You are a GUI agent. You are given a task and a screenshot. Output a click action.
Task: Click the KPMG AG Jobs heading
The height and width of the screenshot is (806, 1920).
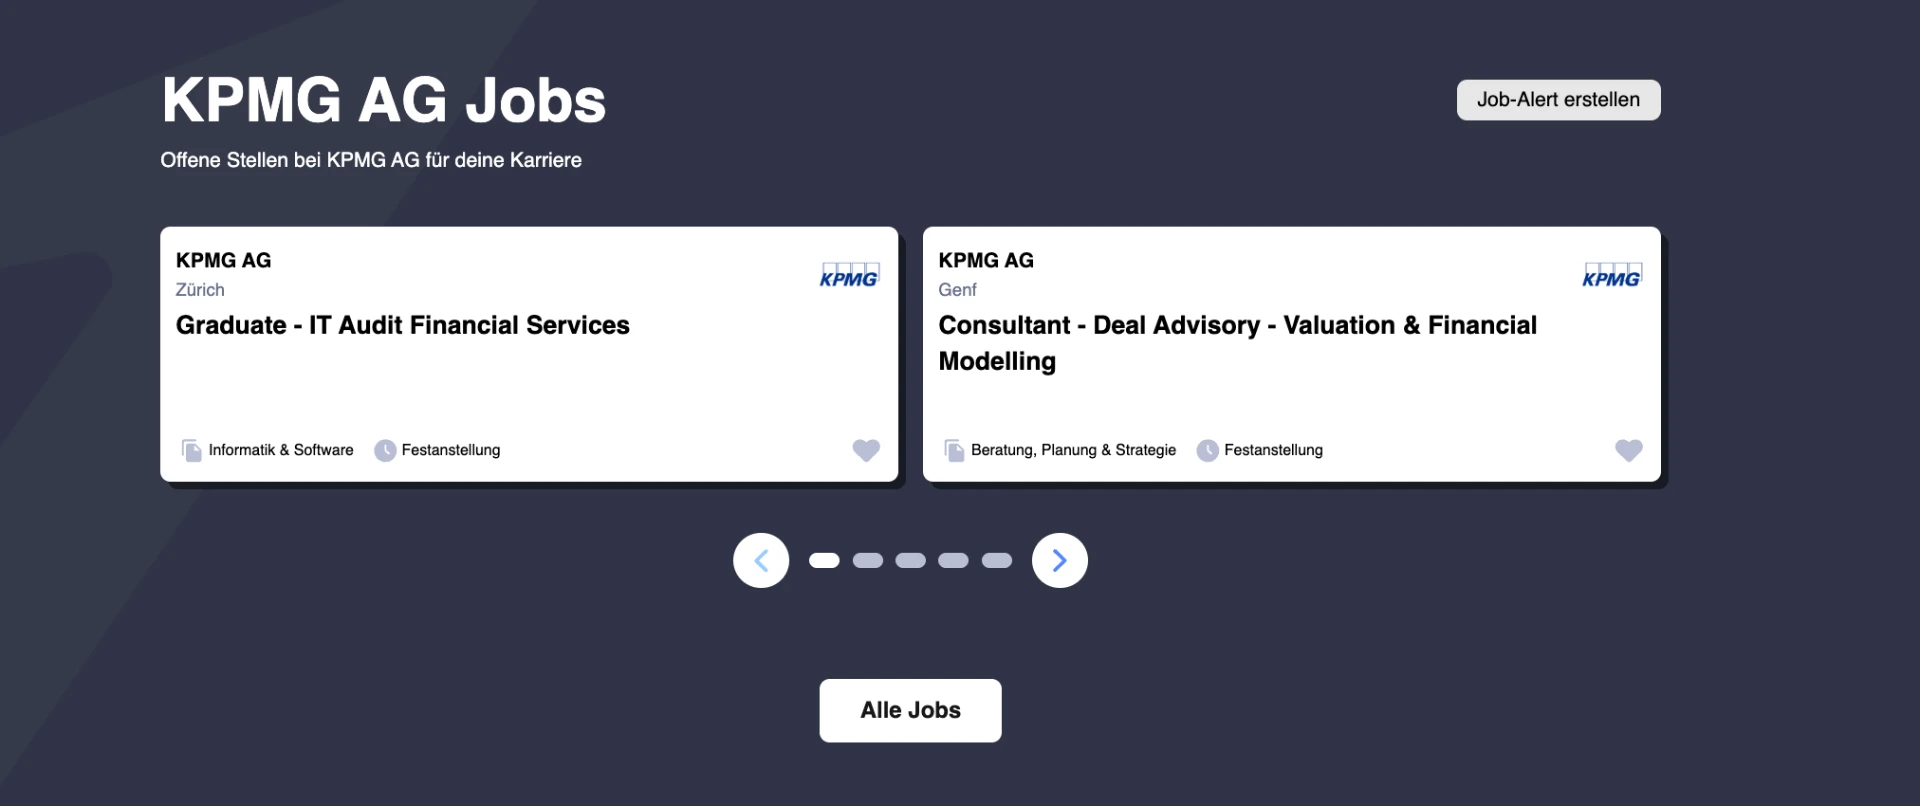point(384,100)
